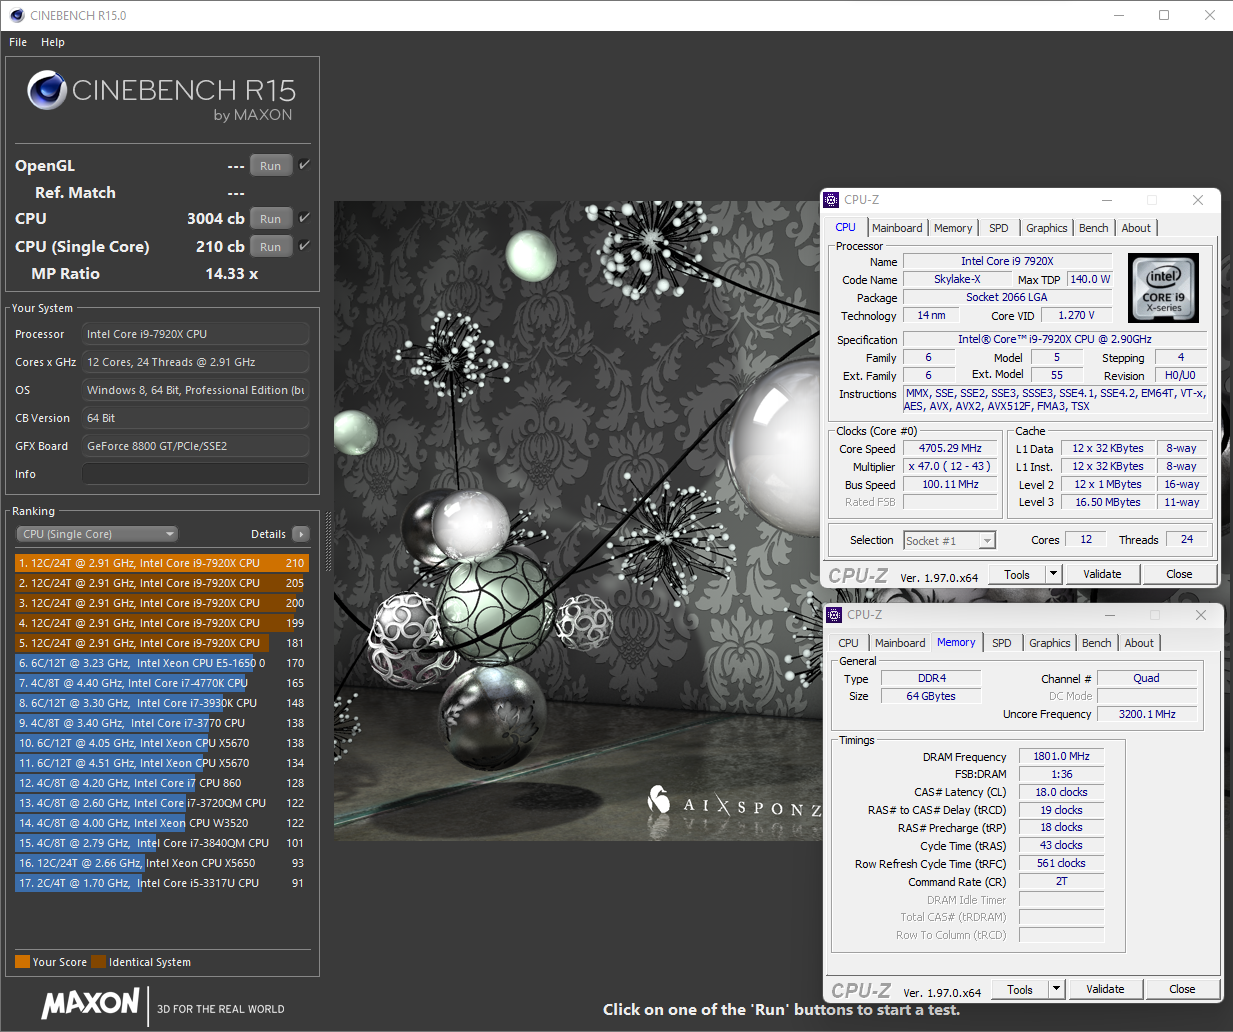Click the Max TDP value 140.0 W
This screenshot has height=1032, width=1233.
(1090, 279)
